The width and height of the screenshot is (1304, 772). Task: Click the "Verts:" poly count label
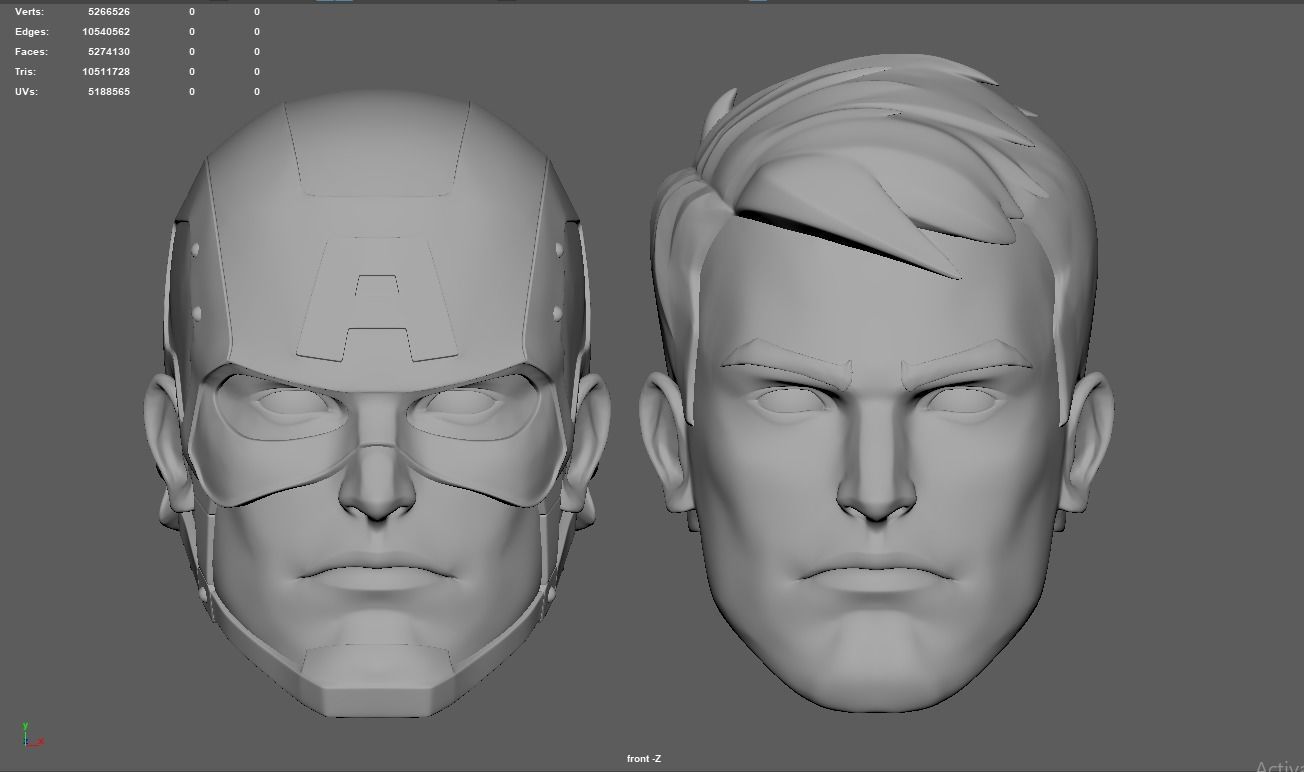[29, 12]
